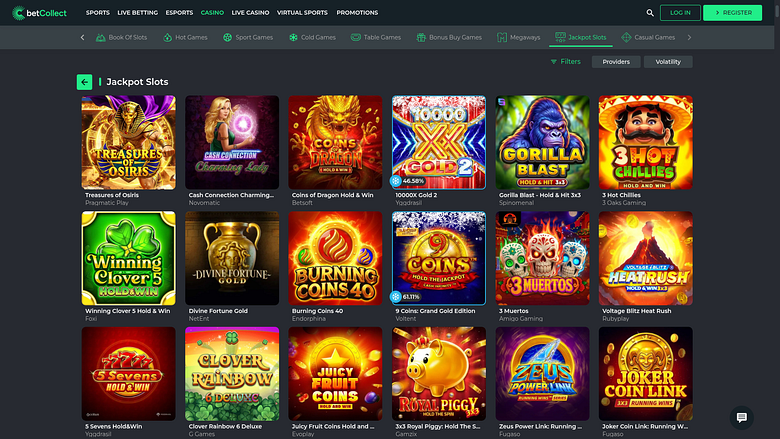Image resolution: width=780 pixels, height=439 pixels.
Task: Launch Burning Coins 40 game
Action: (335, 258)
